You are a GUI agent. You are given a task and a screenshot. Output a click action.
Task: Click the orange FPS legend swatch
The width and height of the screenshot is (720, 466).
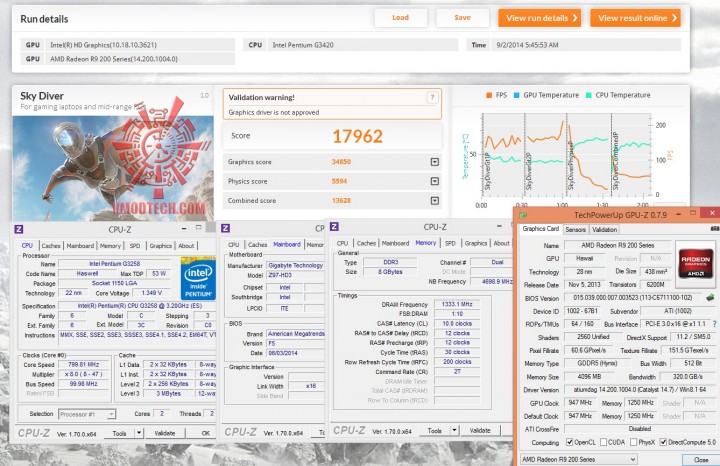pos(489,95)
